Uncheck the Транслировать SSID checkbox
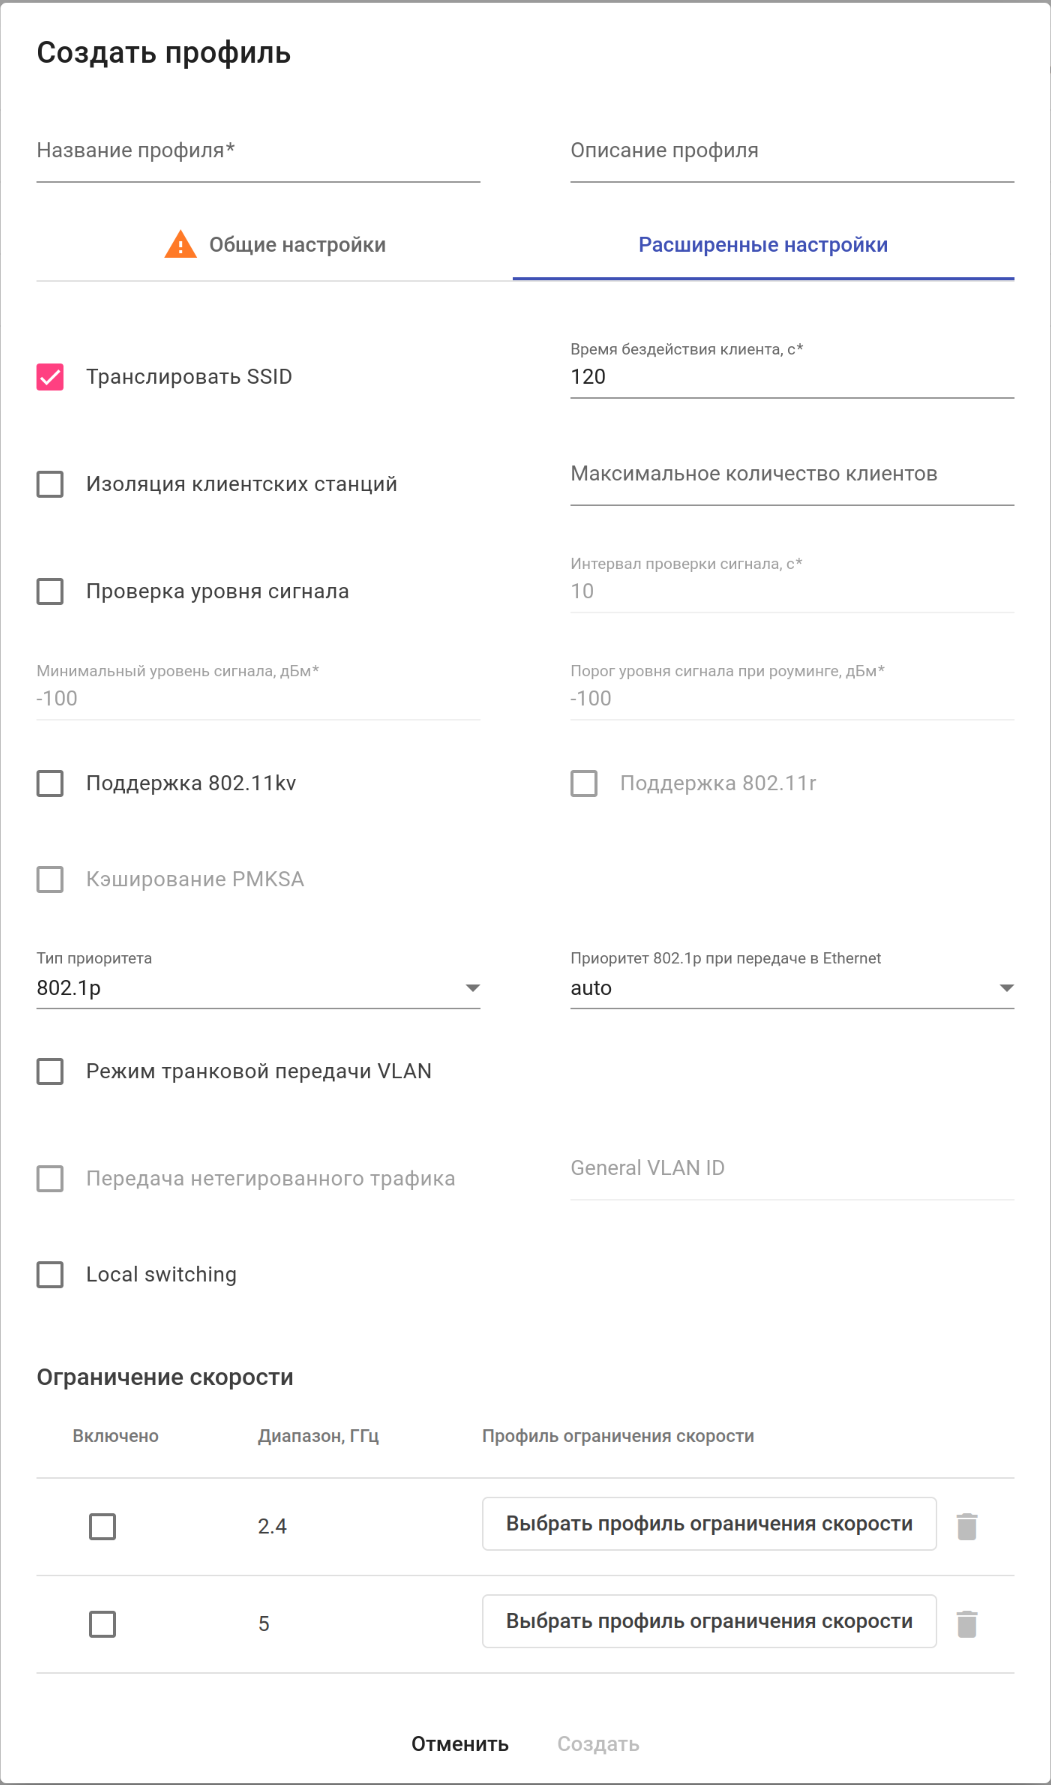Image resolution: width=1051 pixels, height=1785 pixels. pos(50,377)
